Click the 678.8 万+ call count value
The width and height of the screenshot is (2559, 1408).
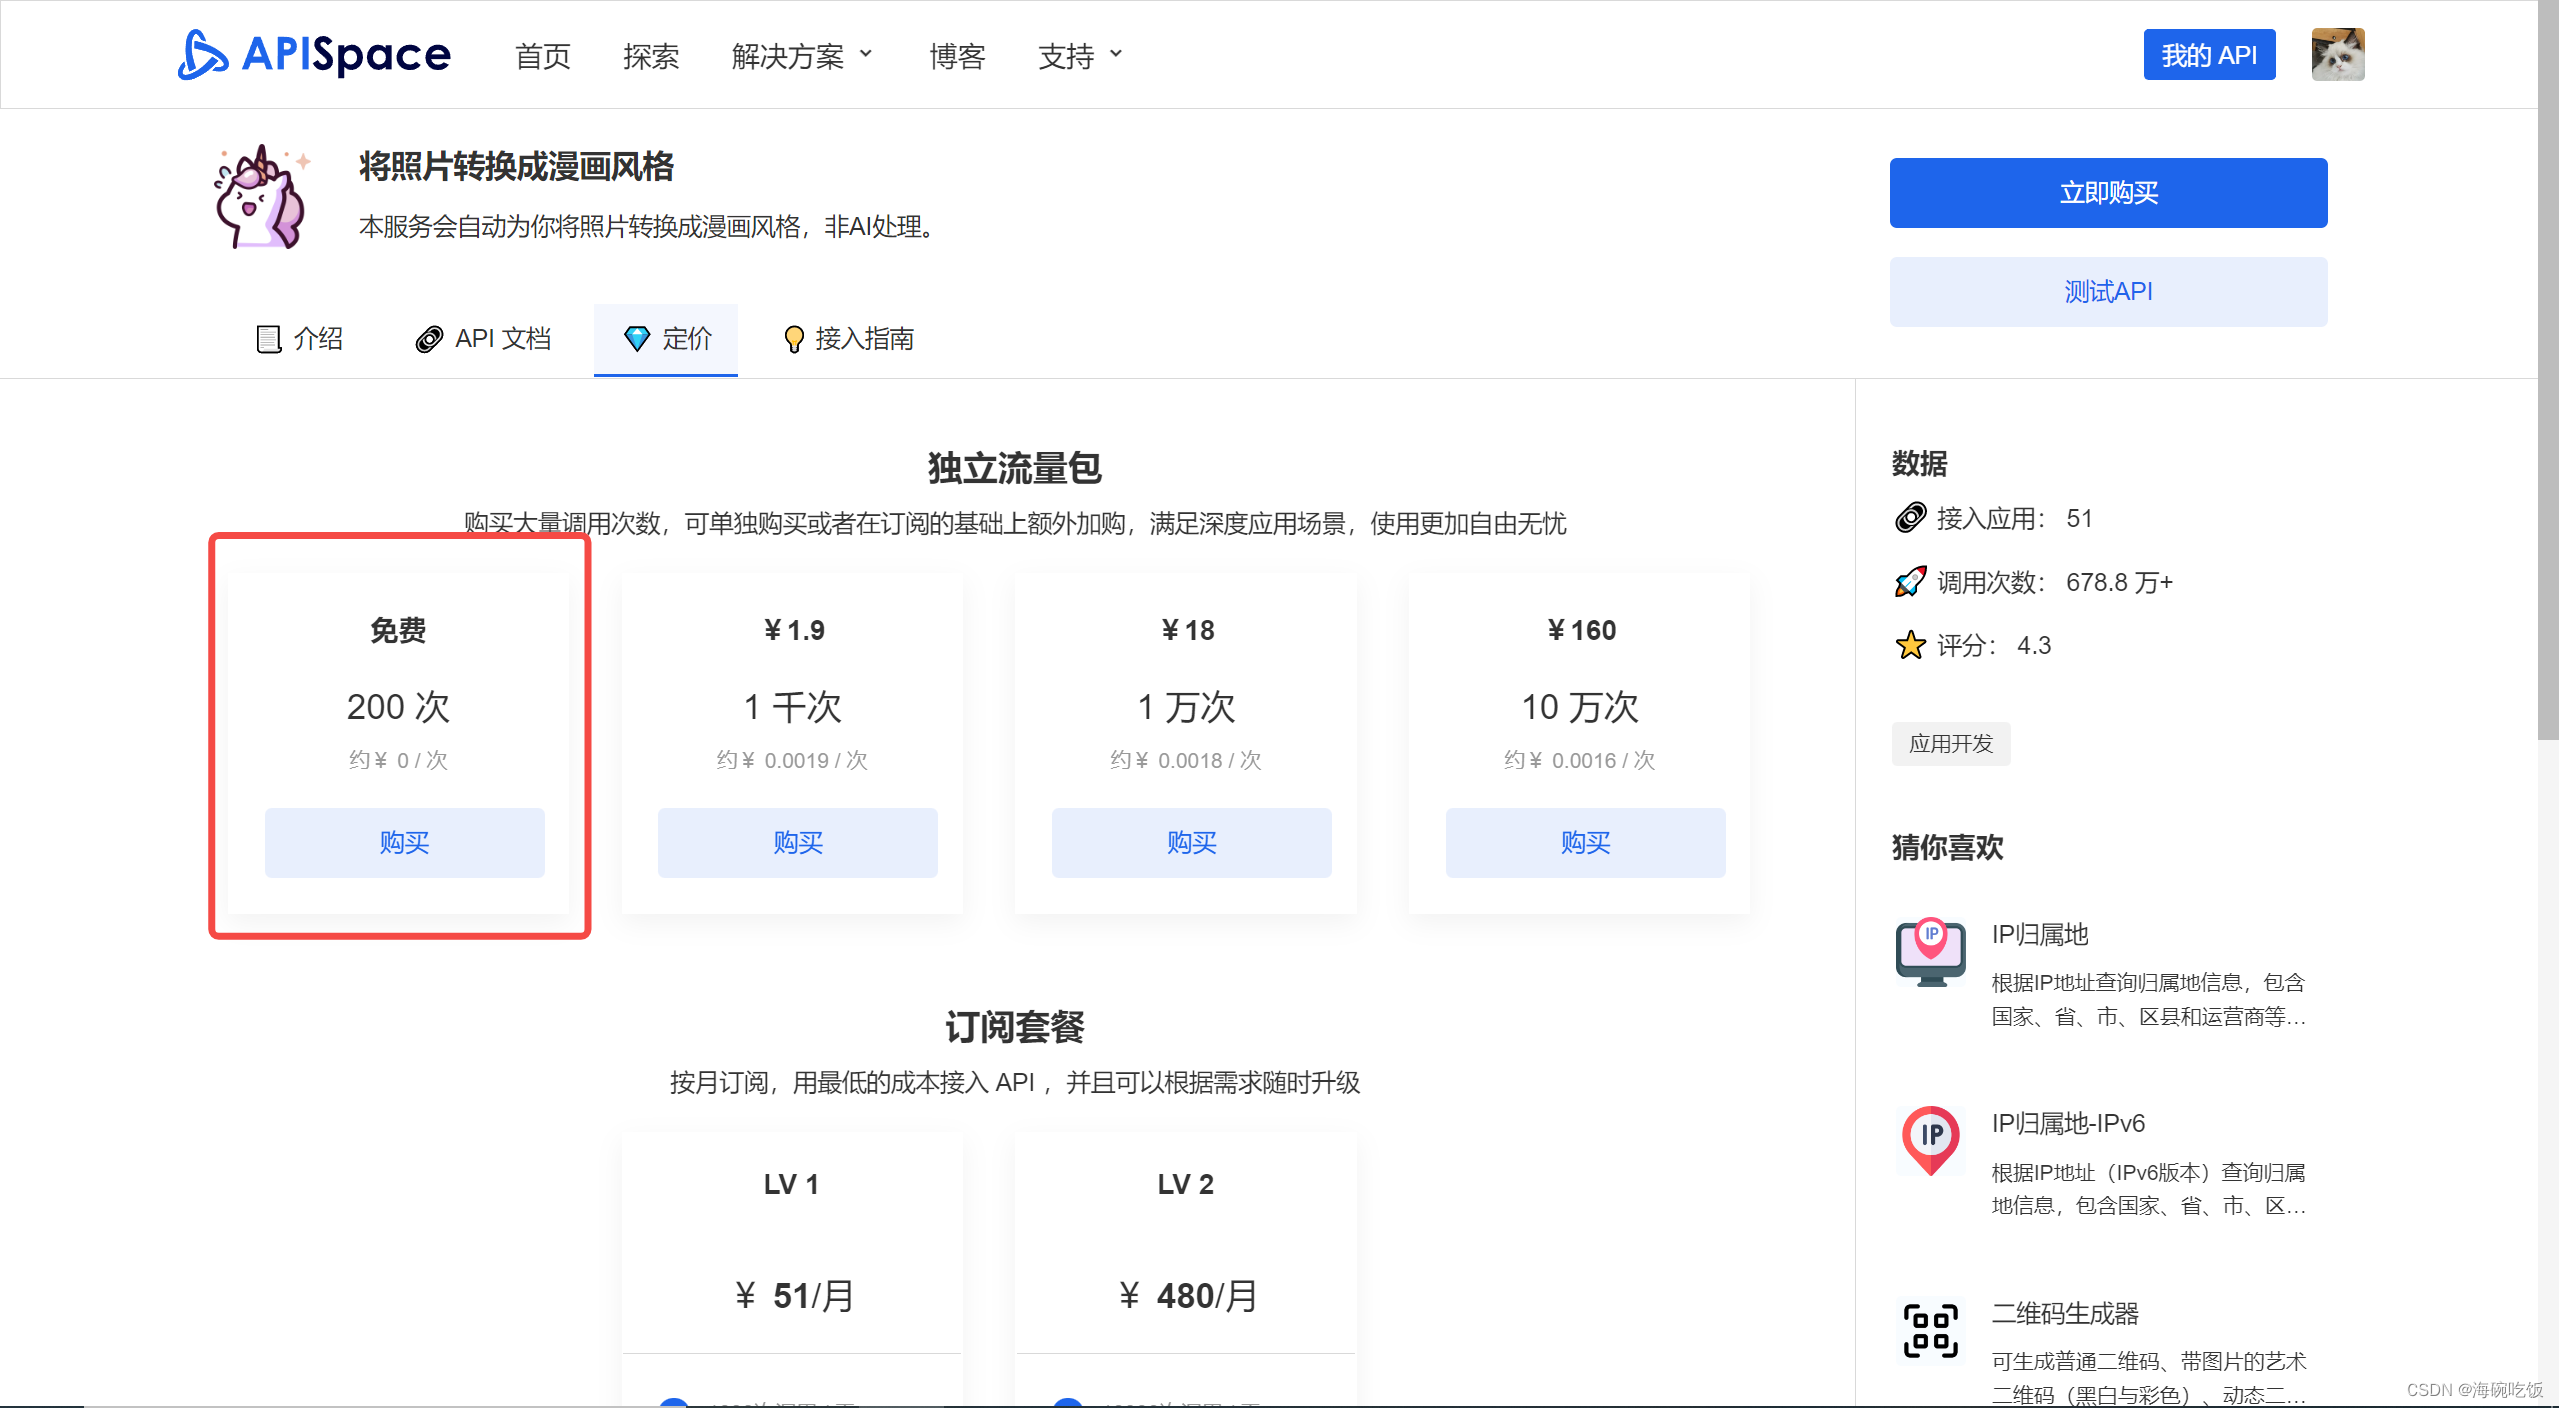tap(2119, 582)
